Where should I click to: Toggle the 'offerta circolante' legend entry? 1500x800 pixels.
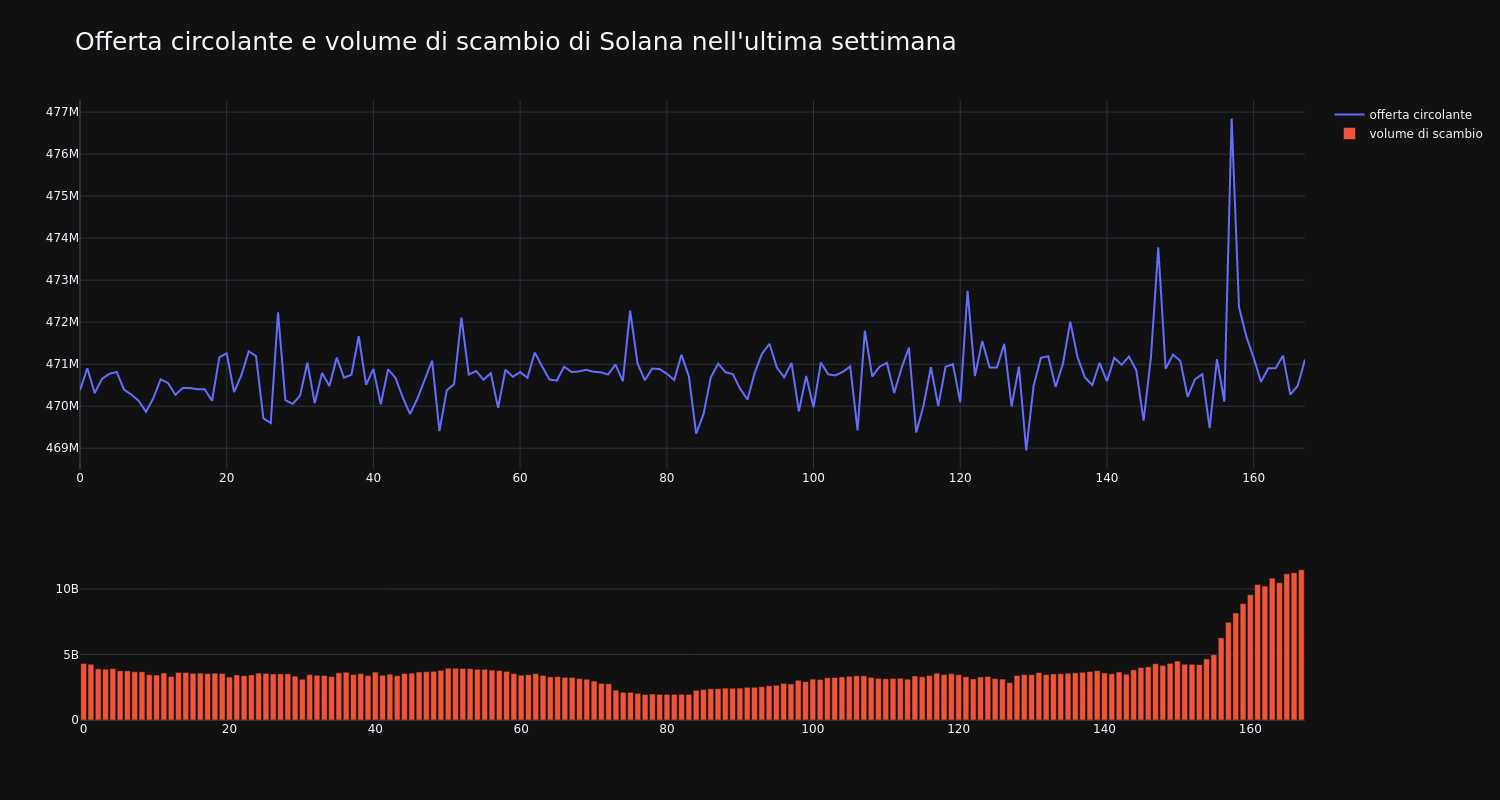1408,115
